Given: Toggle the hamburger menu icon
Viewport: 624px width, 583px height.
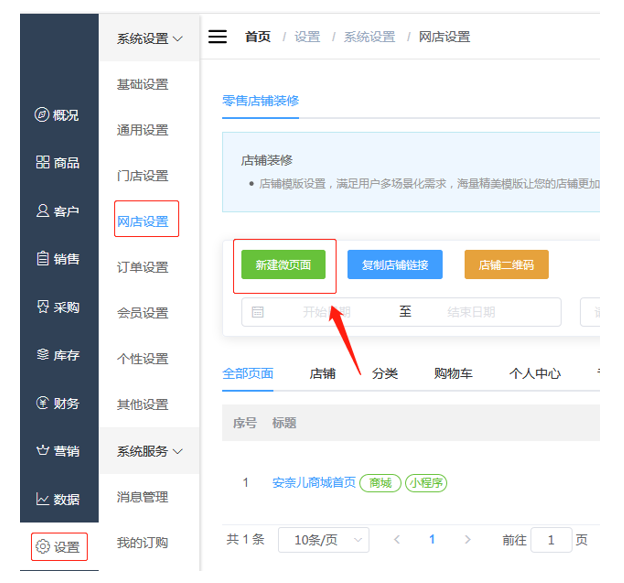Looking at the screenshot, I should (217, 37).
